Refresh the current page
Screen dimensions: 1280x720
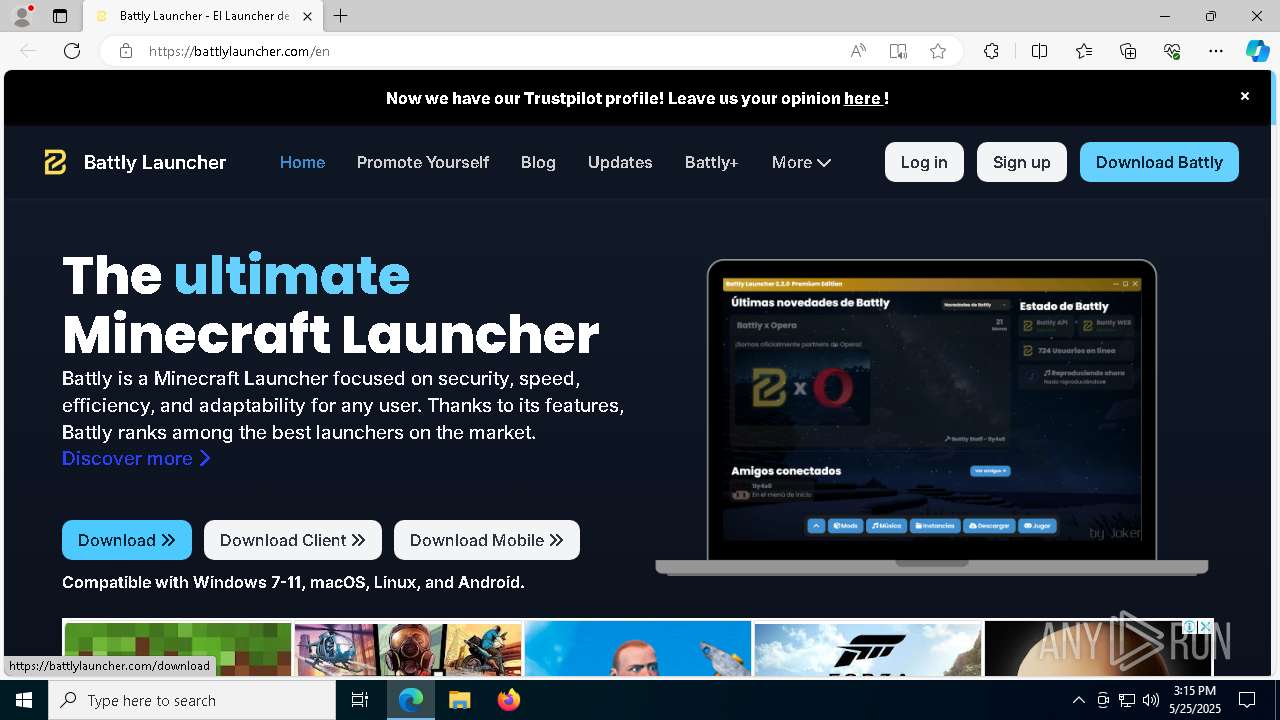point(72,51)
